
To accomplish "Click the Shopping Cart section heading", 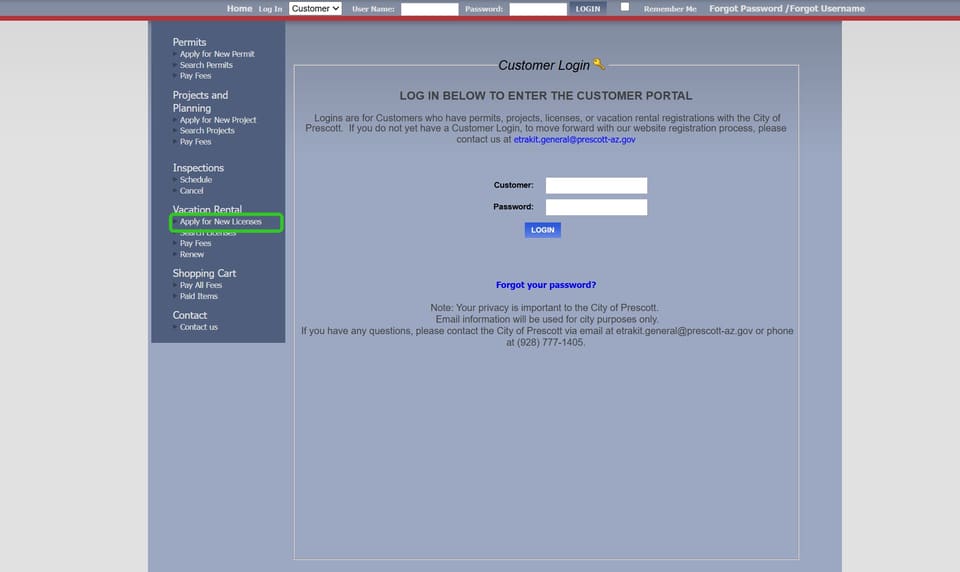I will pyautogui.click(x=204, y=273).
